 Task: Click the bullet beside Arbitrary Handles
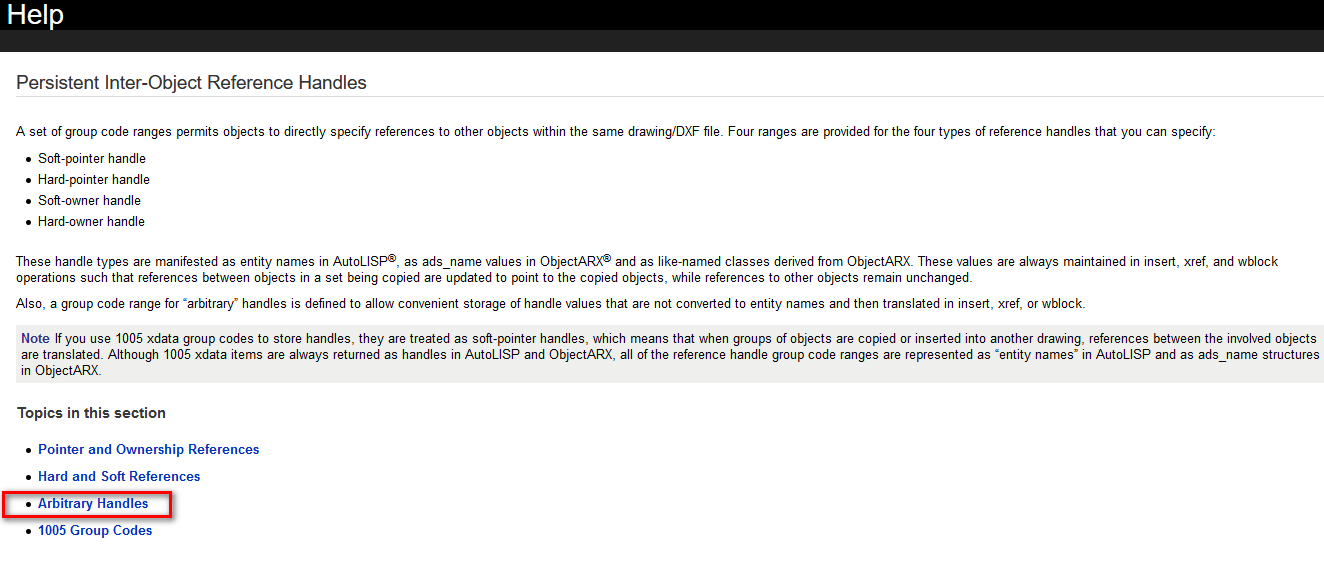click(x=28, y=504)
